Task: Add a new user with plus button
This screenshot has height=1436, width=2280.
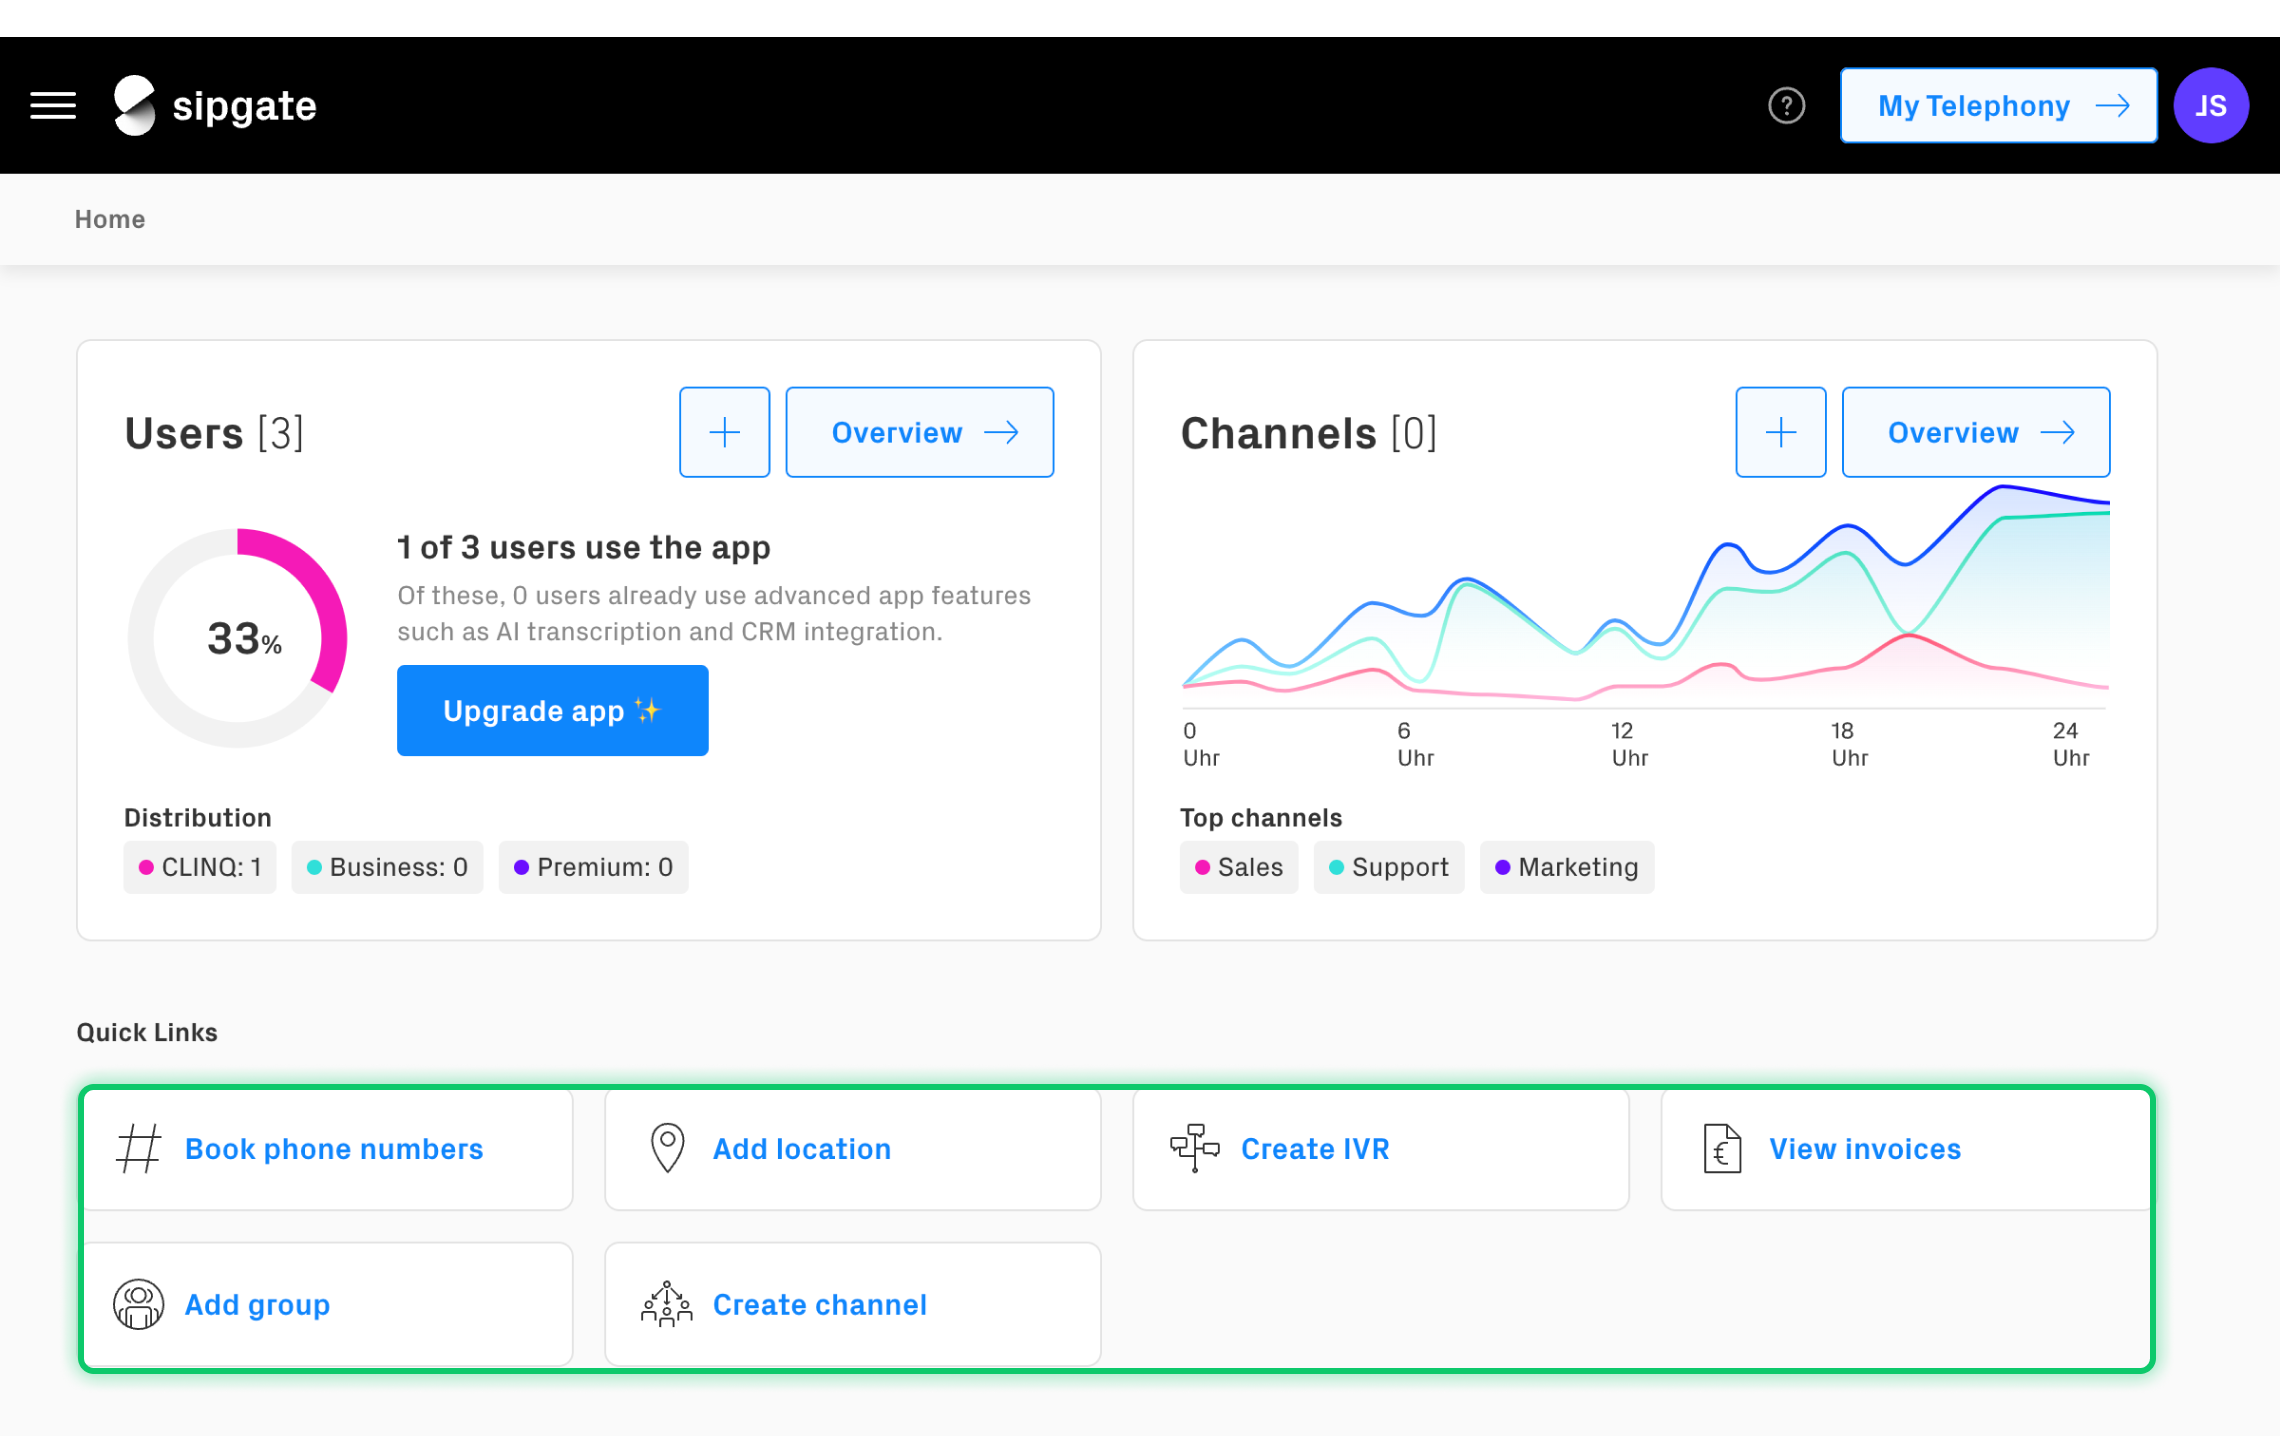Action: pyautogui.click(x=724, y=432)
